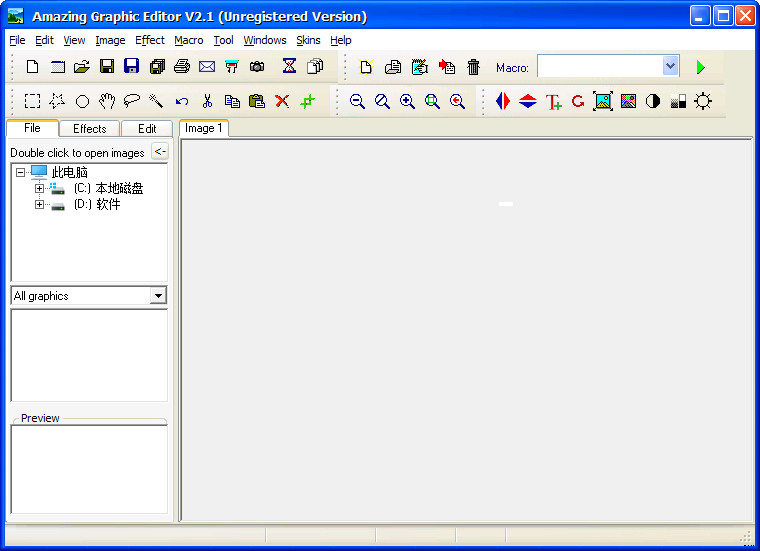Select the D: drive in tree
The height and width of the screenshot is (551, 760).
tap(97, 204)
